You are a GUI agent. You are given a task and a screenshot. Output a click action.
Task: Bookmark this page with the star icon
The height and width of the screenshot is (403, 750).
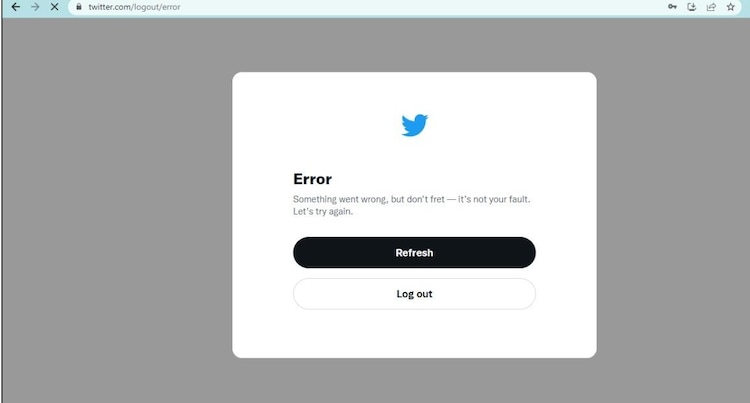click(730, 7)
